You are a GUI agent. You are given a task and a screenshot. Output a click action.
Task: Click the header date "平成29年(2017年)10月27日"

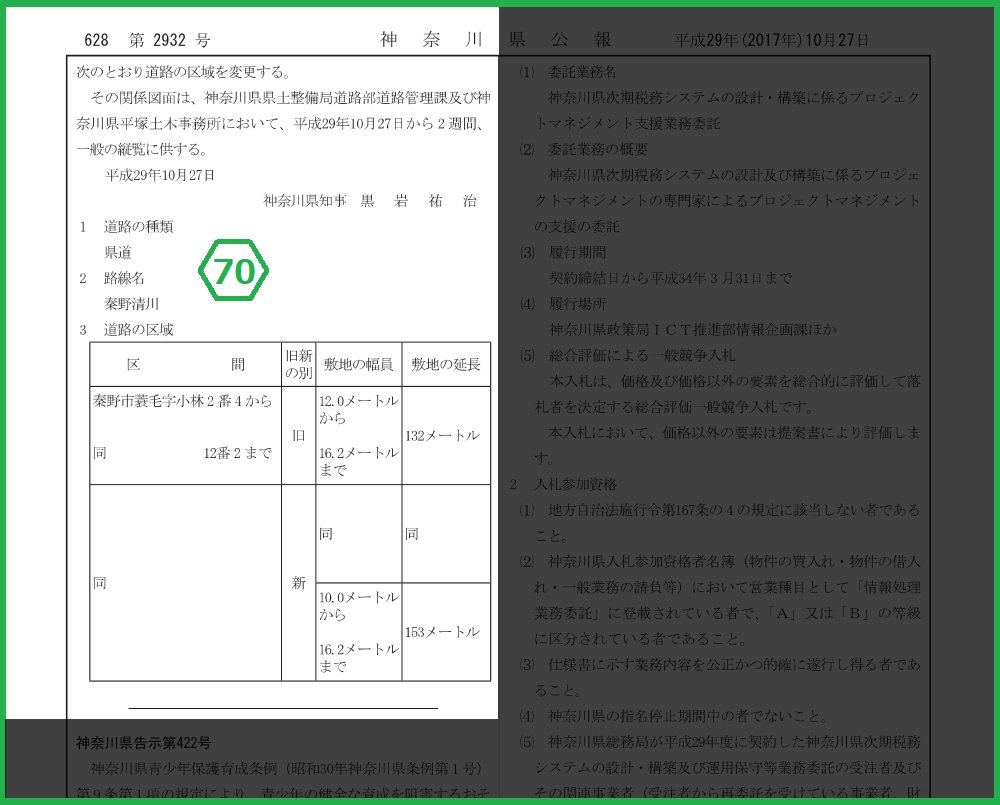click(x=772, y=40)
